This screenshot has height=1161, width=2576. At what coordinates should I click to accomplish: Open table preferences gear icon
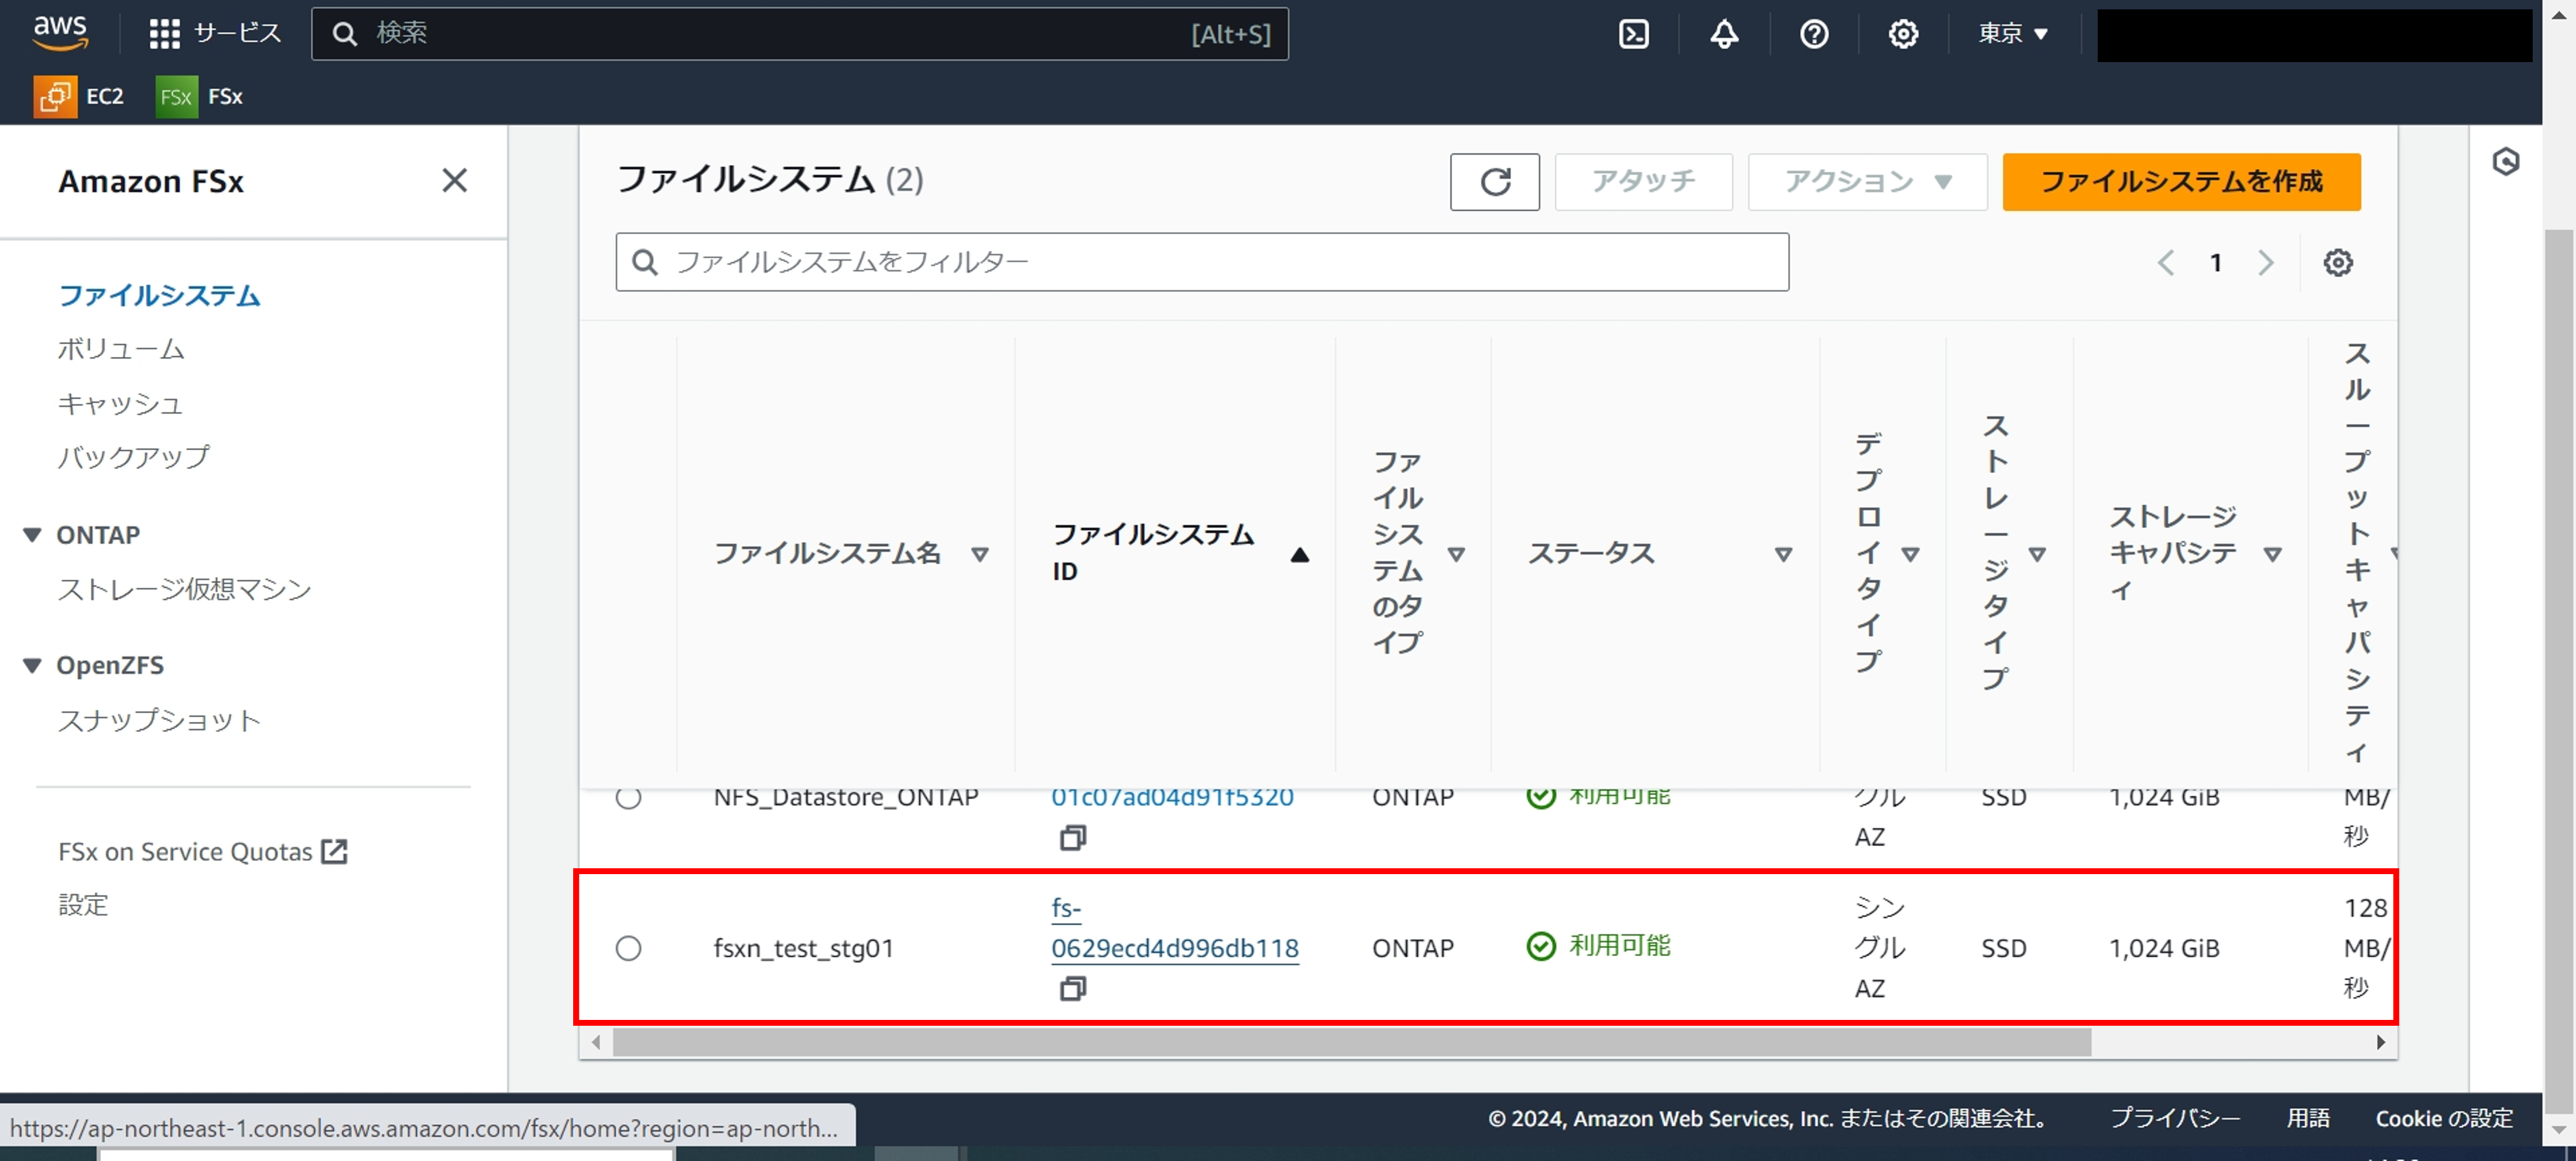[2337, 263]
